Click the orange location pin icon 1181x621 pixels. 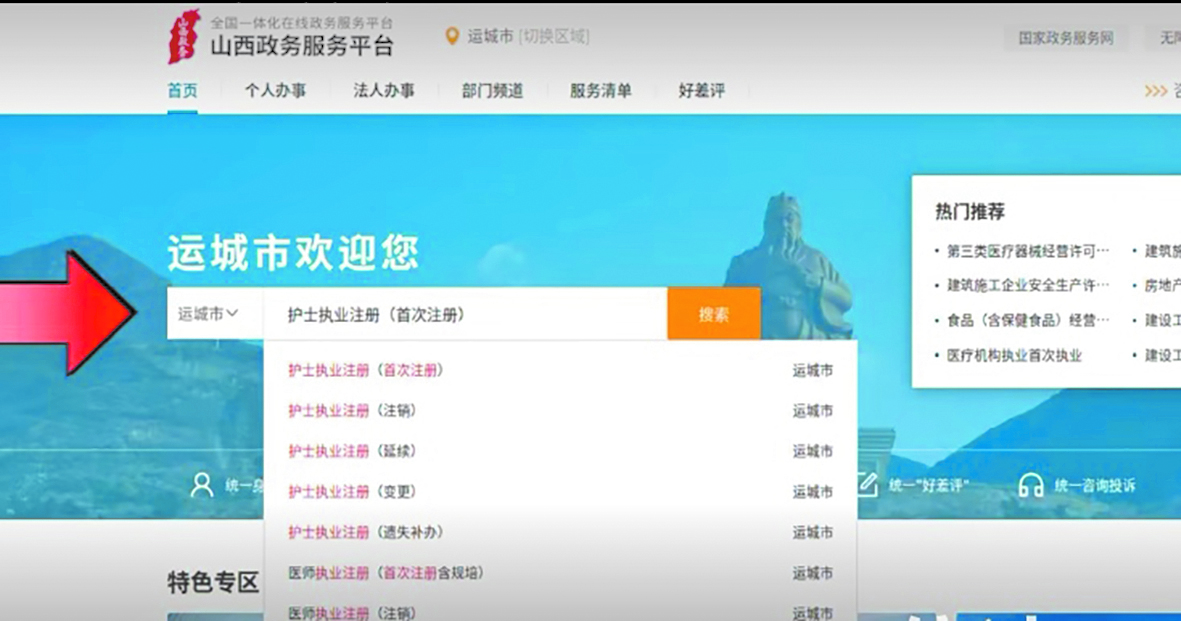[x=452, y=37]
